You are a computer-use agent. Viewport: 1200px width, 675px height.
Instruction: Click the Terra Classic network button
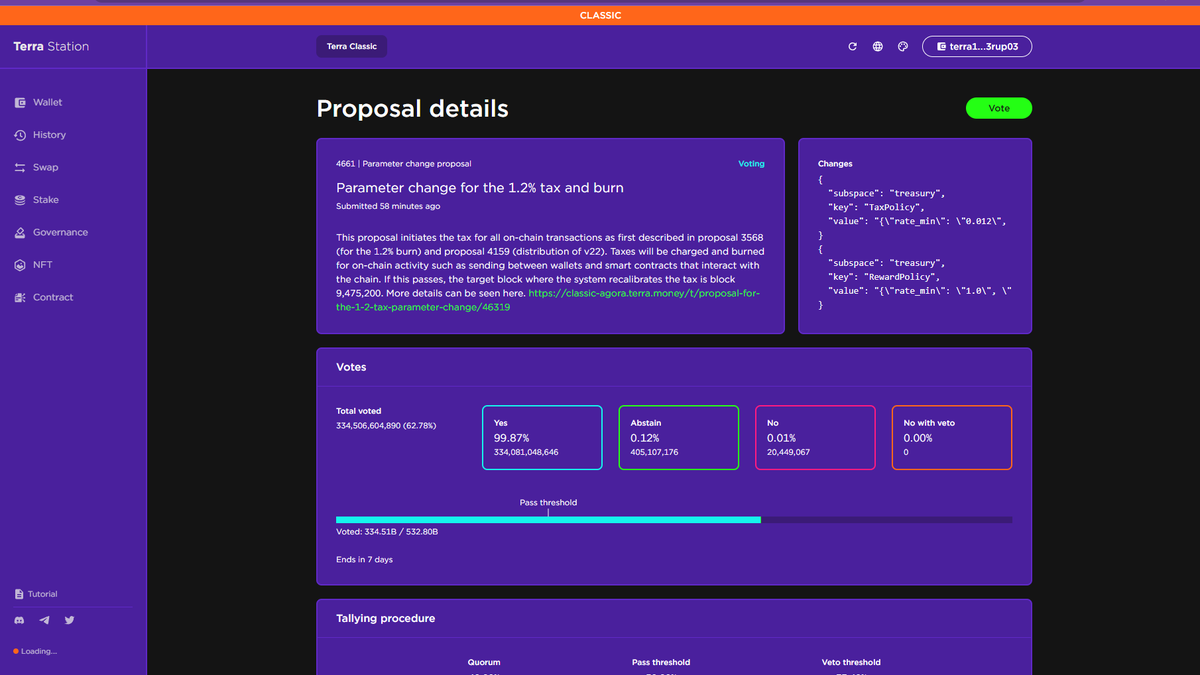352,46
